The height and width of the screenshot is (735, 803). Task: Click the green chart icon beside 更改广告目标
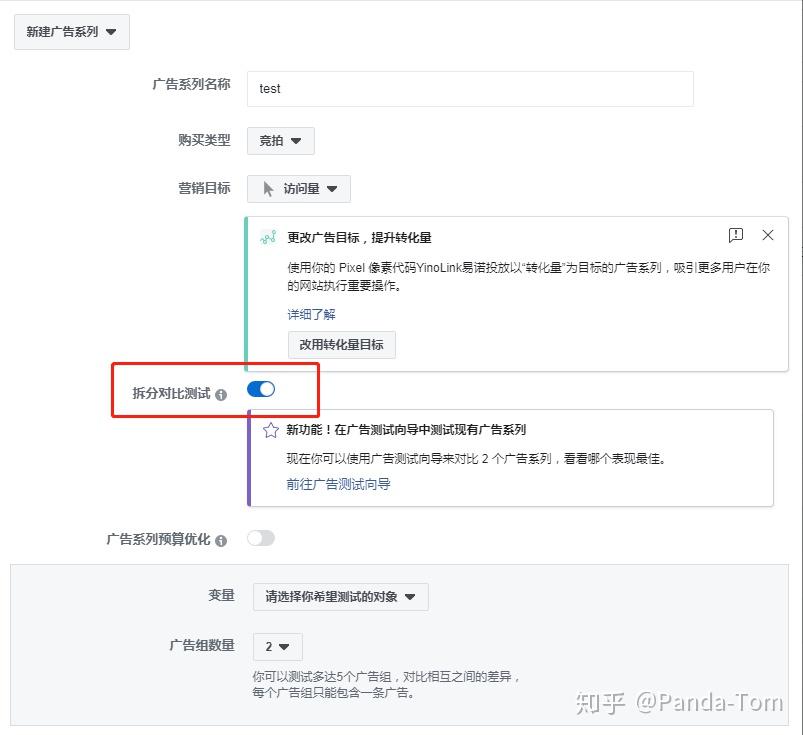pos(268,238)
